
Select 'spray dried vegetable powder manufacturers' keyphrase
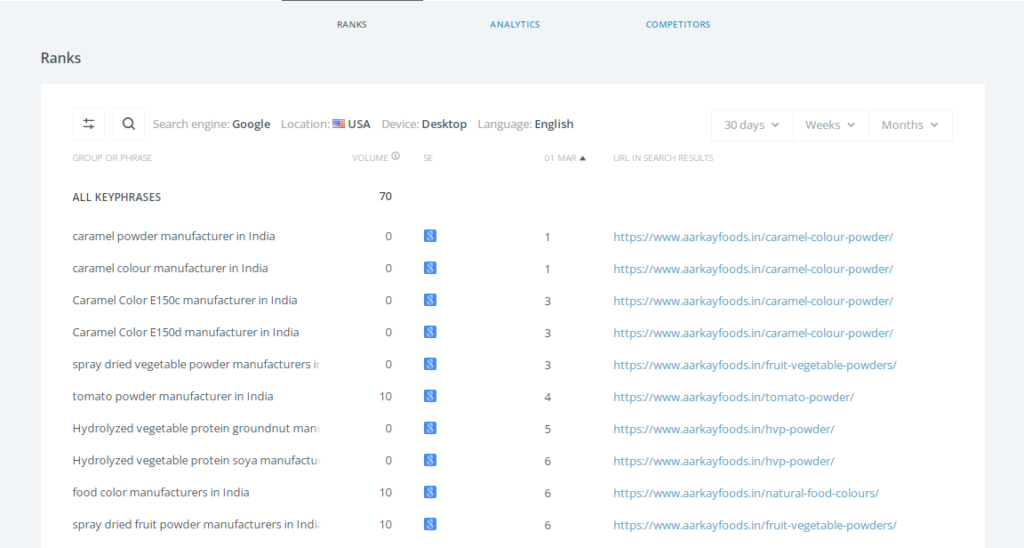pyautogui.click(x=196, y=364)
